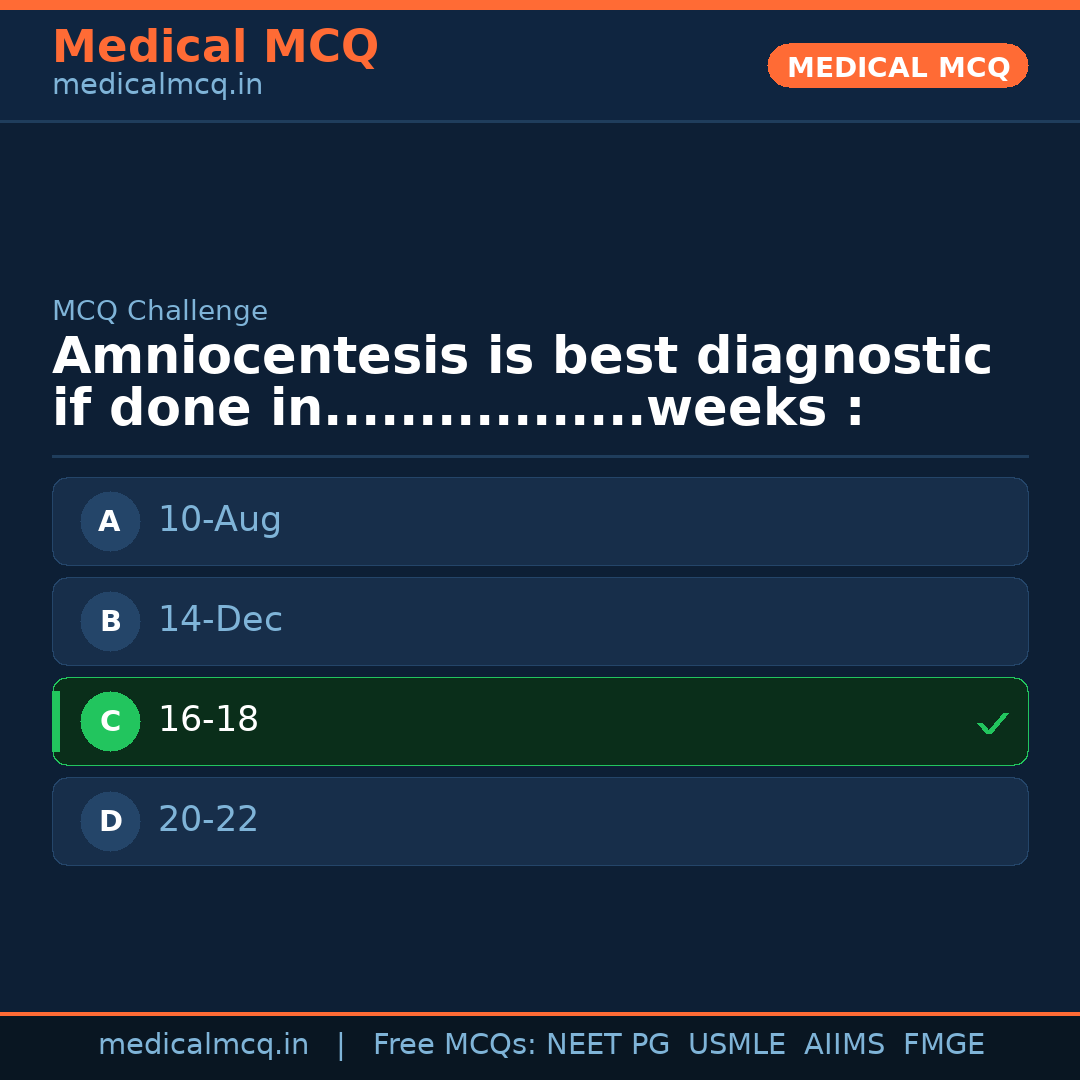This screenshot has height=1080, width=1080.
Task: Choose the "14-Dec" answer text
Action: click(x=220, y=620)
